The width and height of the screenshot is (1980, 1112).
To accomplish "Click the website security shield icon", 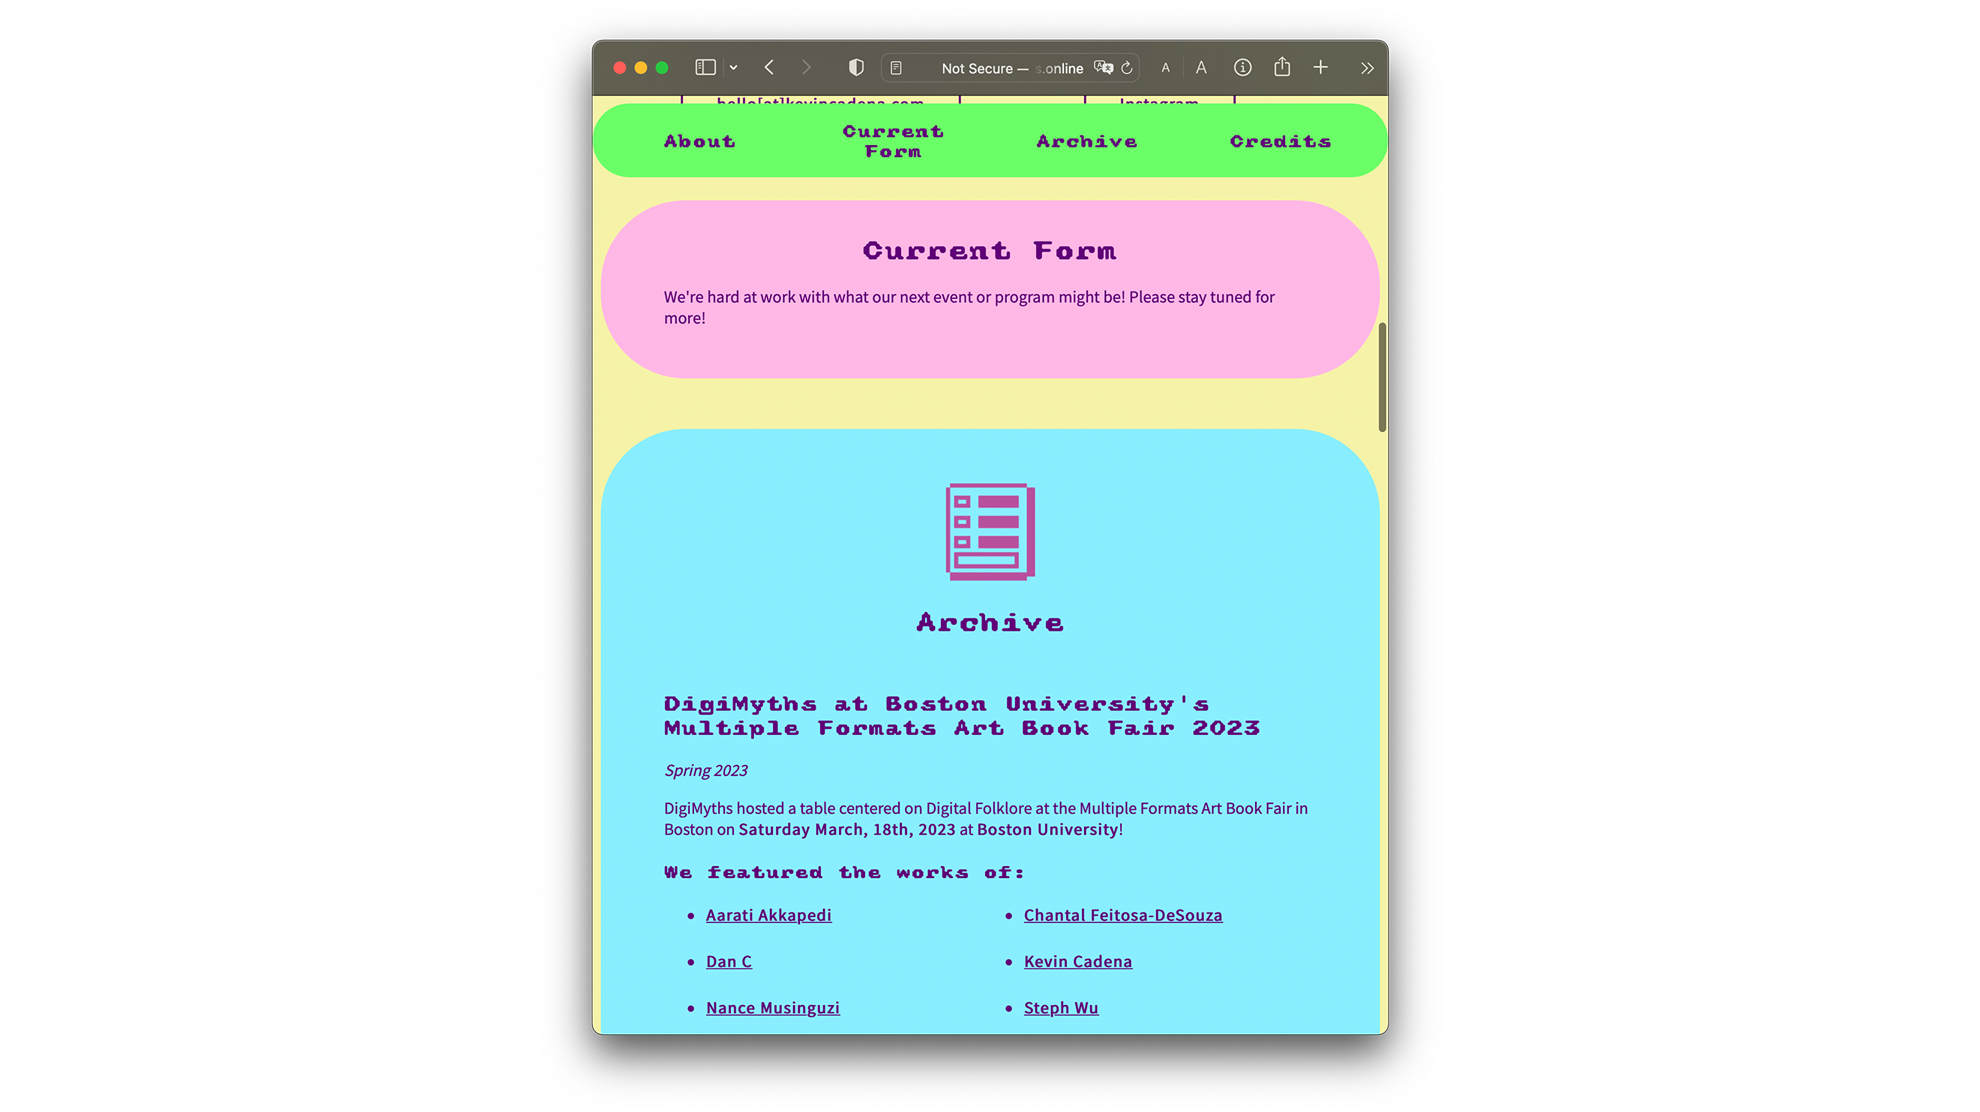I will 855,67.
